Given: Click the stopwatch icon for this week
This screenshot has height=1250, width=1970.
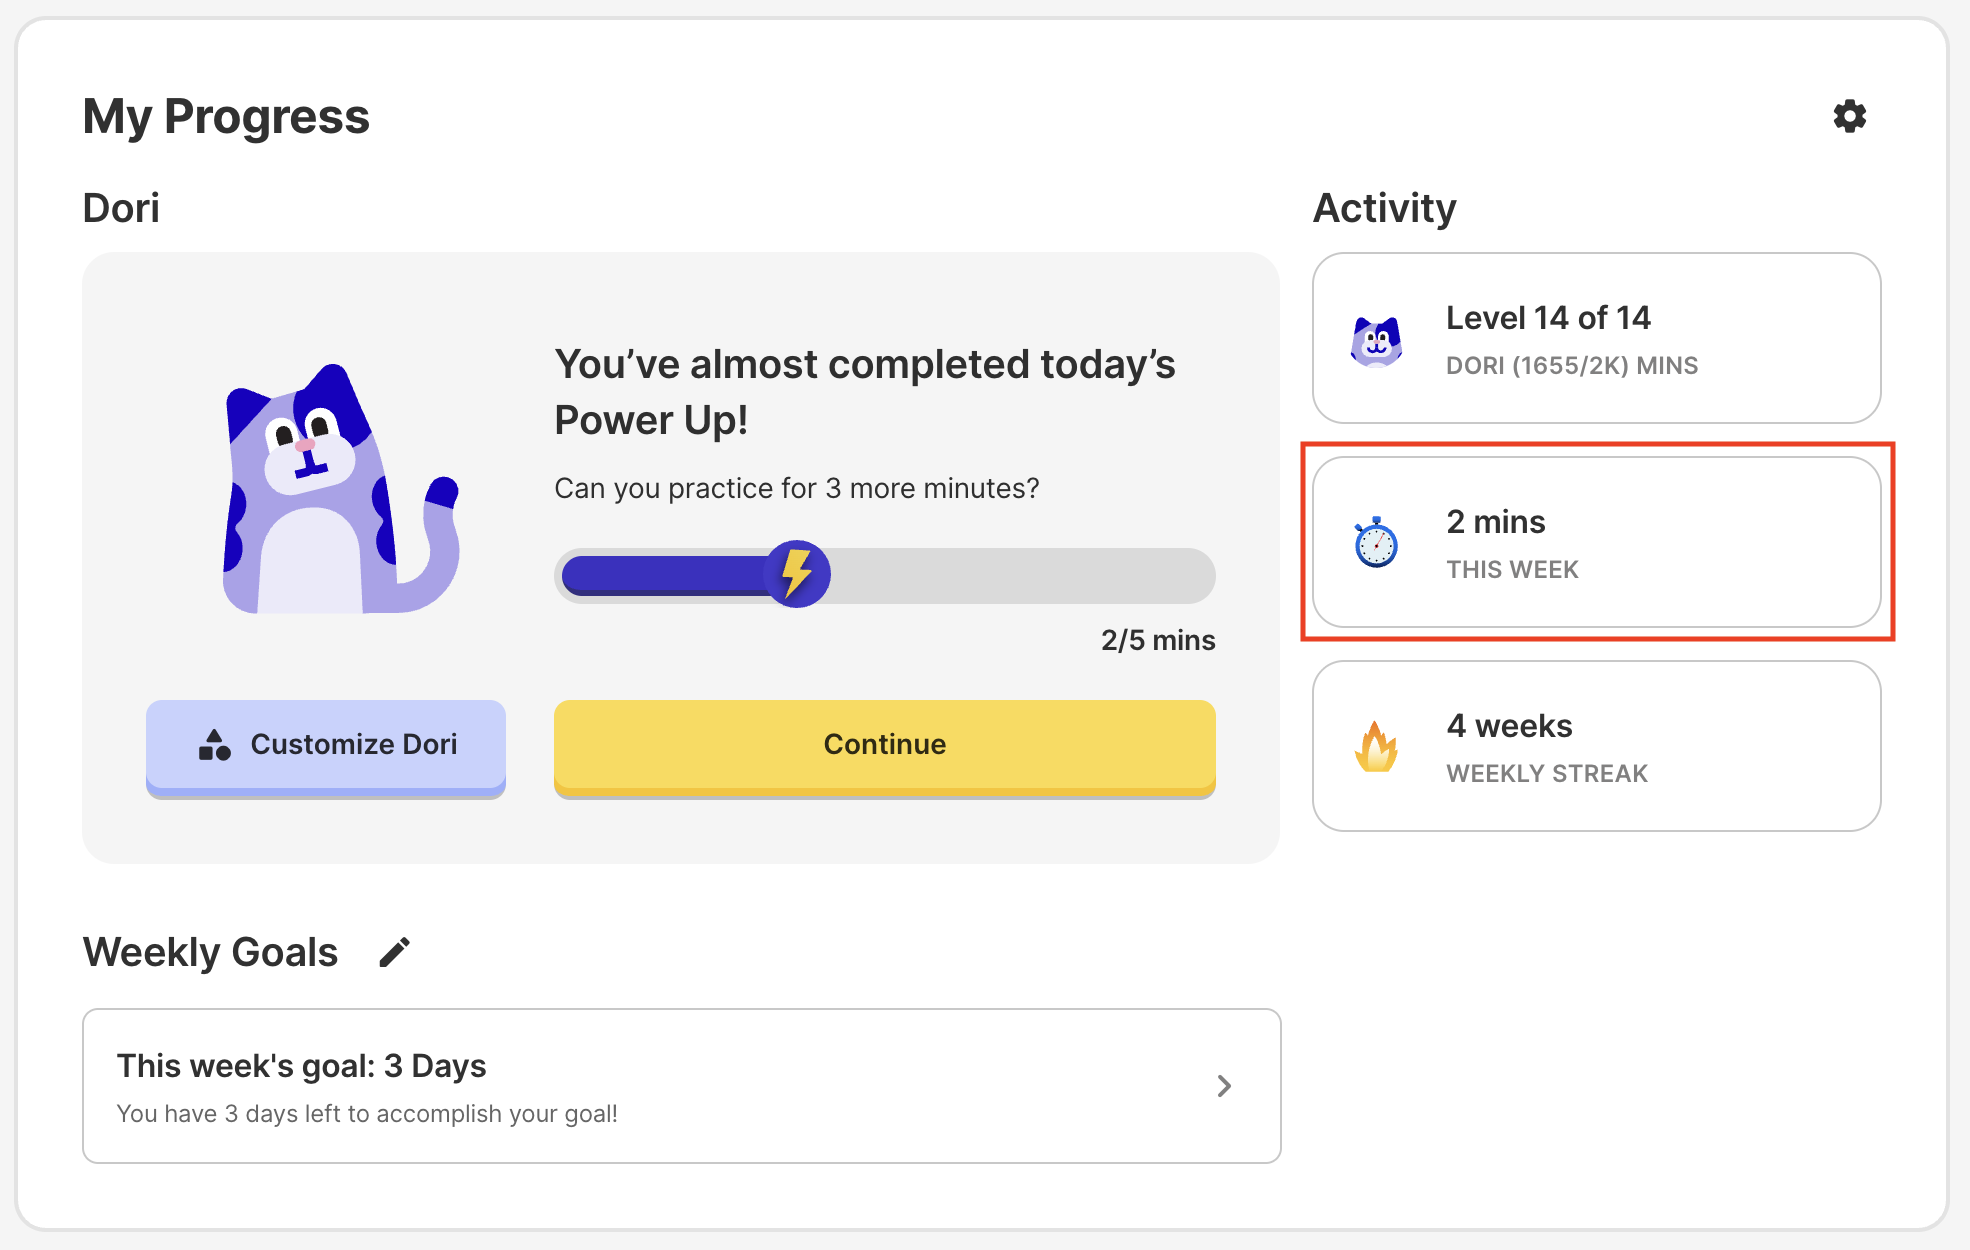Looking at the screenshot, I should click(1376, 543).
